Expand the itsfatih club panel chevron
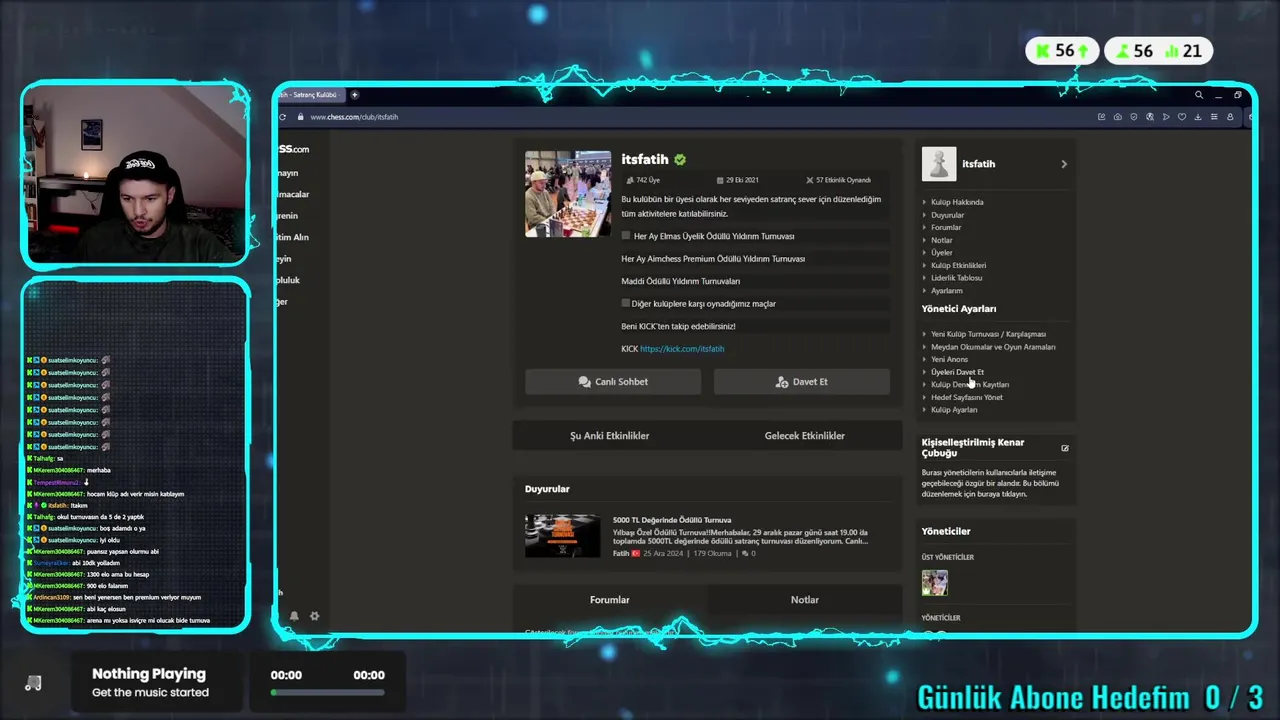Viewport: 1280px width, 720px height. 1064,164
